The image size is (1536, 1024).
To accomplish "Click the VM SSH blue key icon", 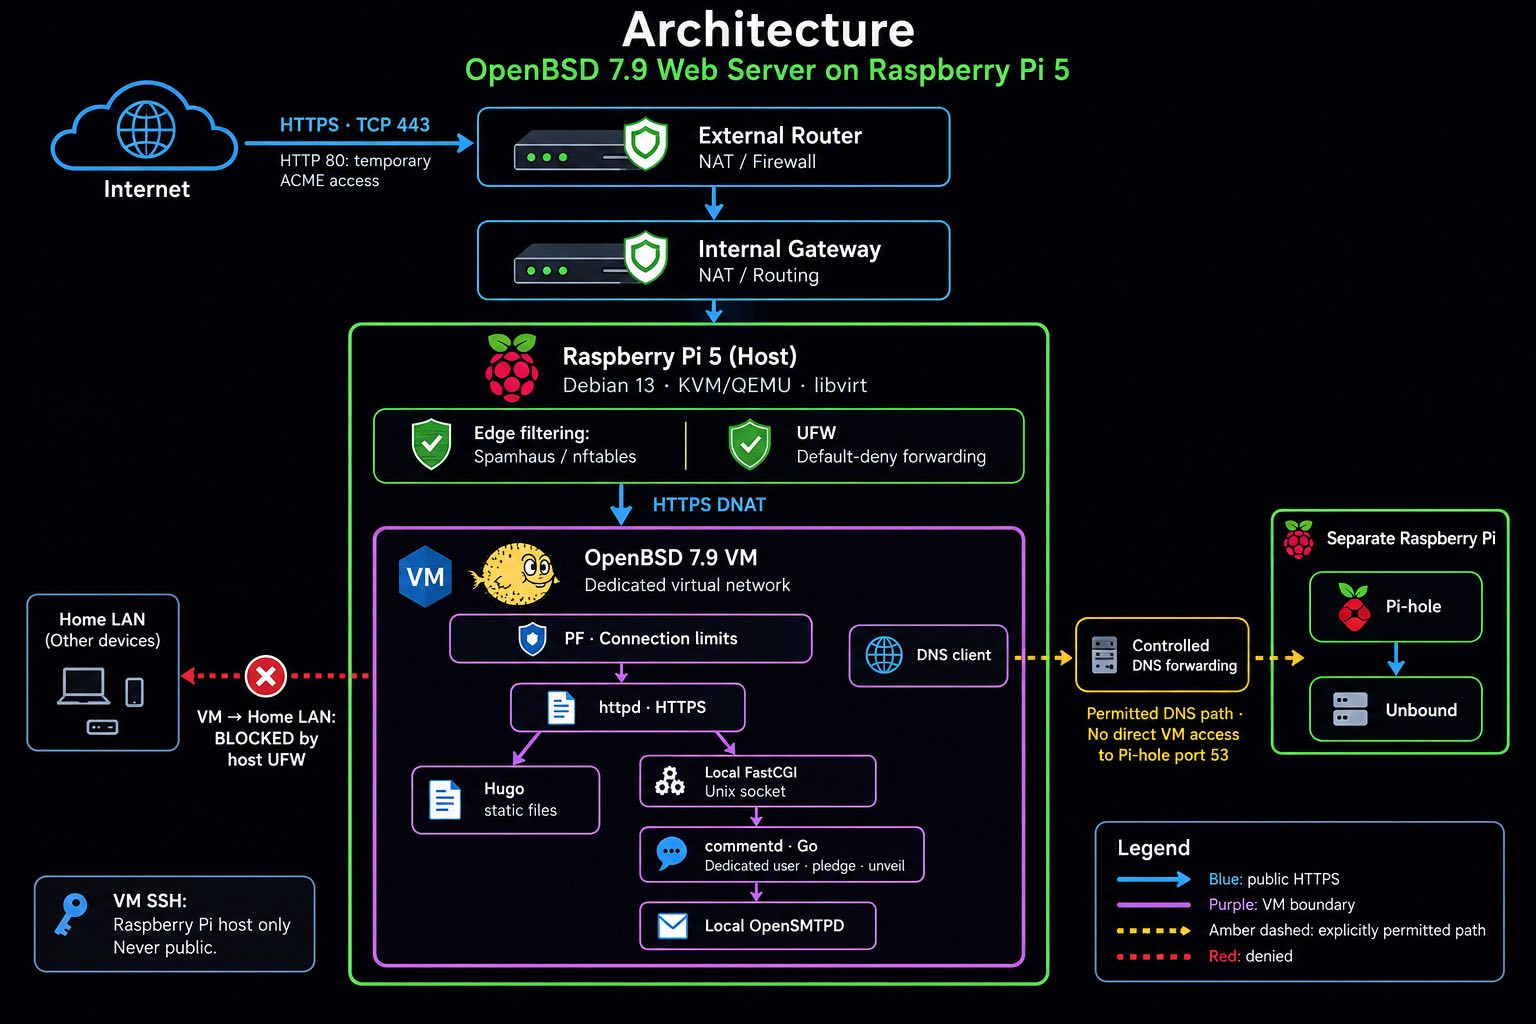I will pyautogui.click(x=69, y=915).
